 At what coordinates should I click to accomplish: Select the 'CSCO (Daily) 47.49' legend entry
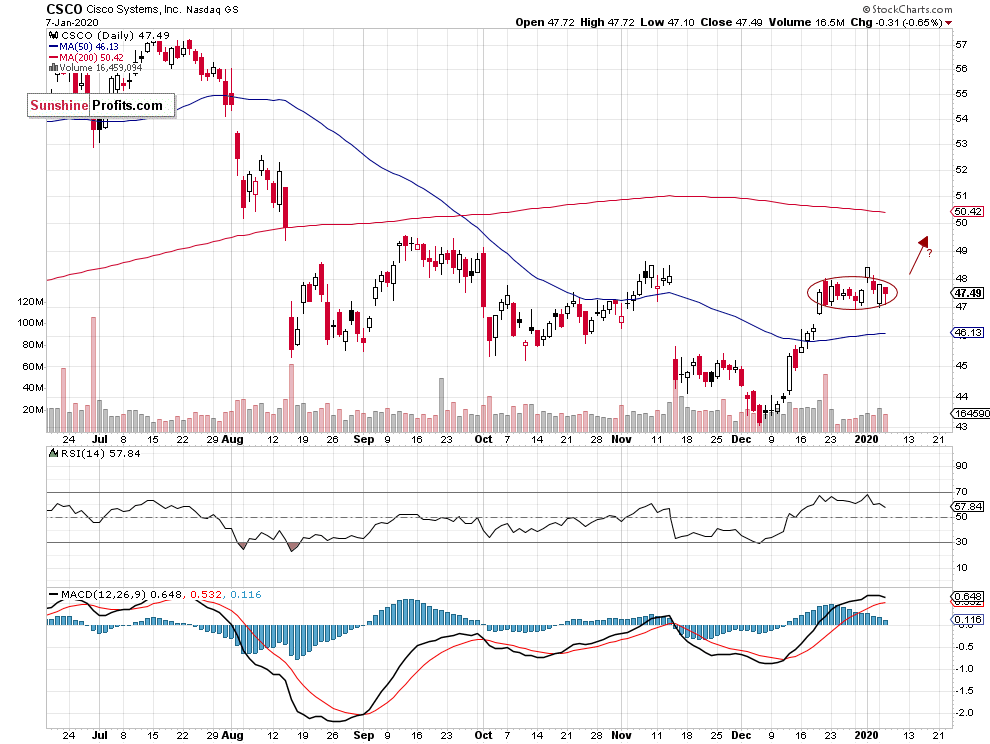[116, 35]
